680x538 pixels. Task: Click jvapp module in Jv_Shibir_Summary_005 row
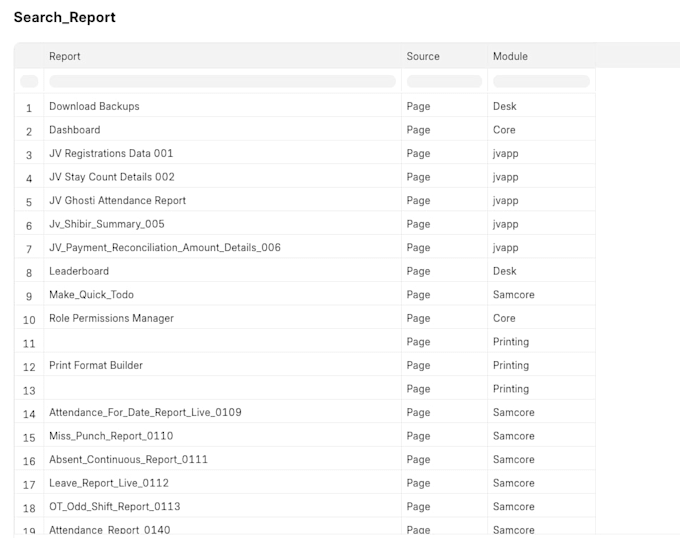pyautogui.click(x=505, y=224)
